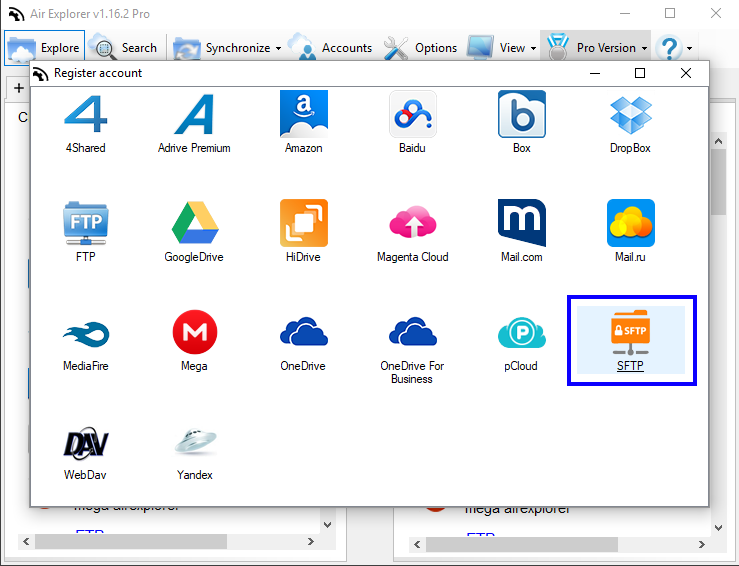739x566 pixels.
Task: Click right pane scrollbar down arrow
Action: [x=719, y=528]
